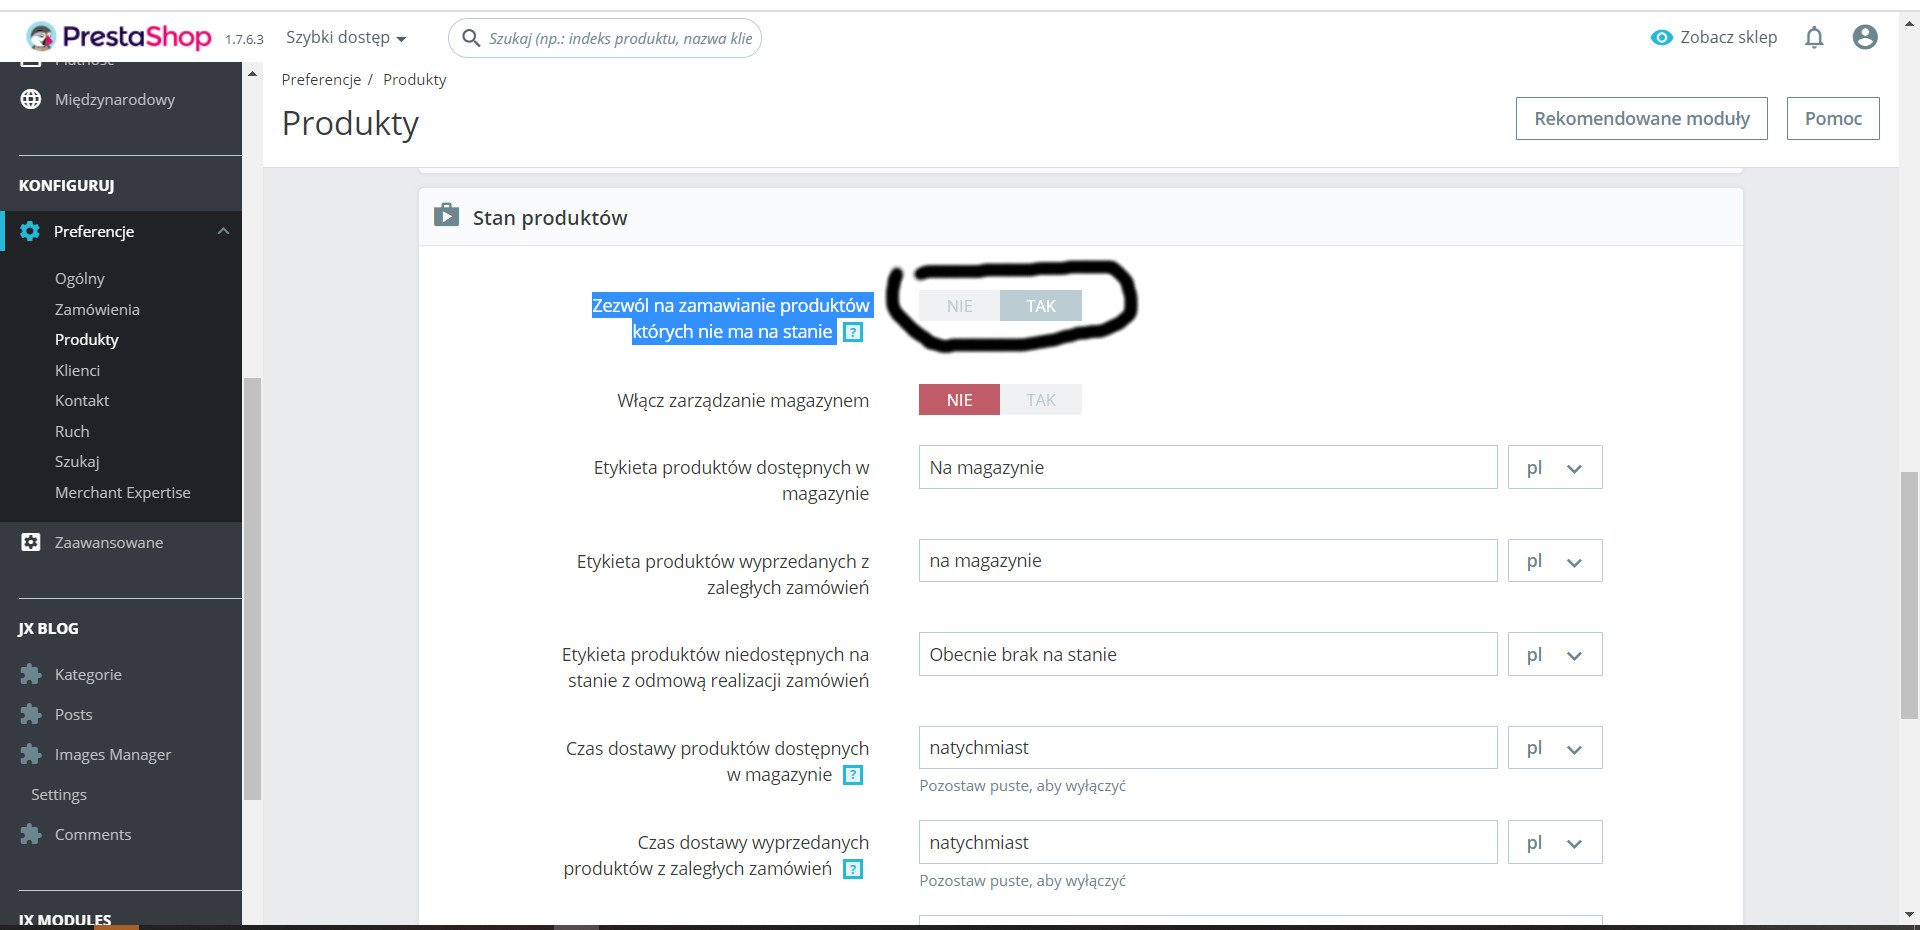Click the eye icon next to Zobacz sklep

coord(1661,38)
